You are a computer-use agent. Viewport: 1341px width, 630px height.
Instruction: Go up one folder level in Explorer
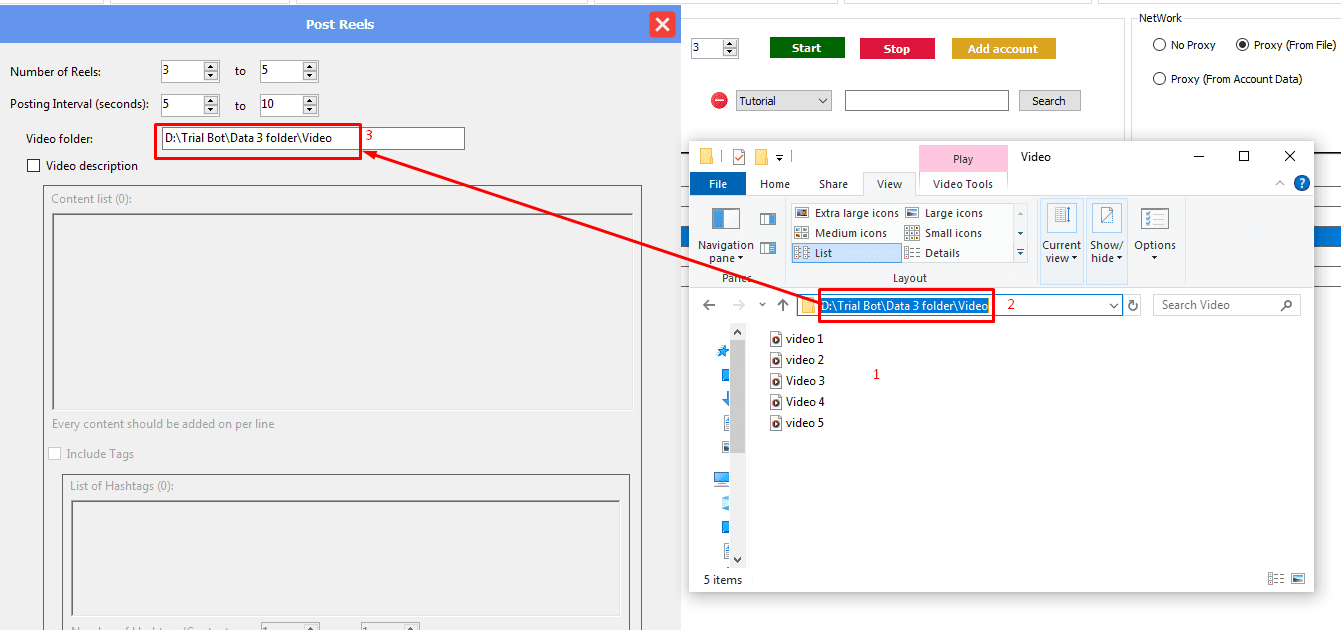(x=783, y=305)
